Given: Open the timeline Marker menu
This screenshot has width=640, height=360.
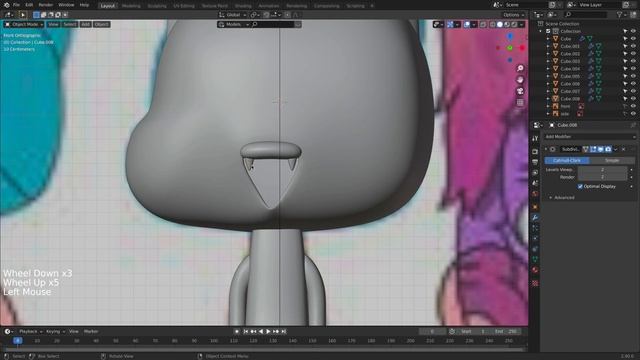Looking at the screenshot, I should [x=91, y=331].
